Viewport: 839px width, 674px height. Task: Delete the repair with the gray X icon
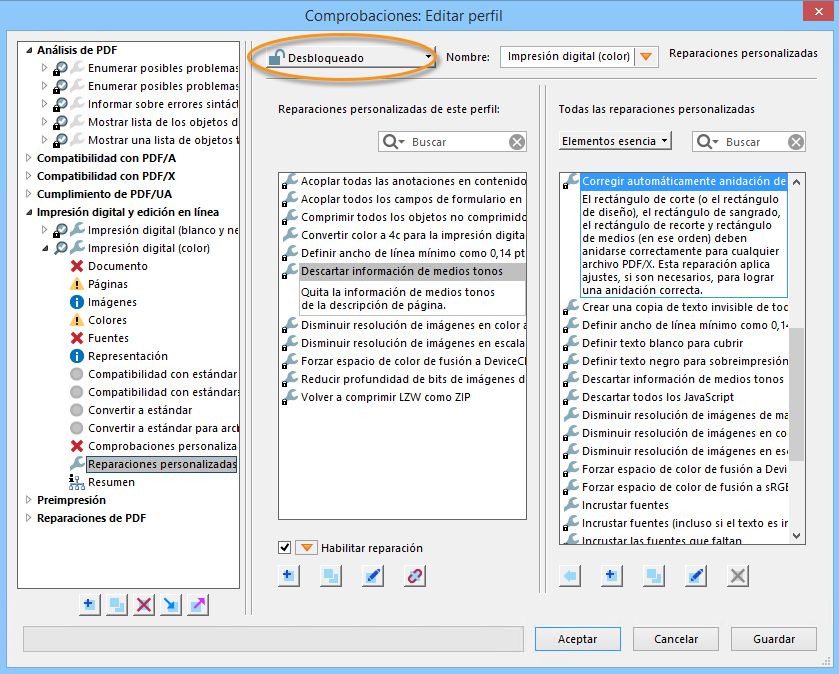click(x=738, y=576)
